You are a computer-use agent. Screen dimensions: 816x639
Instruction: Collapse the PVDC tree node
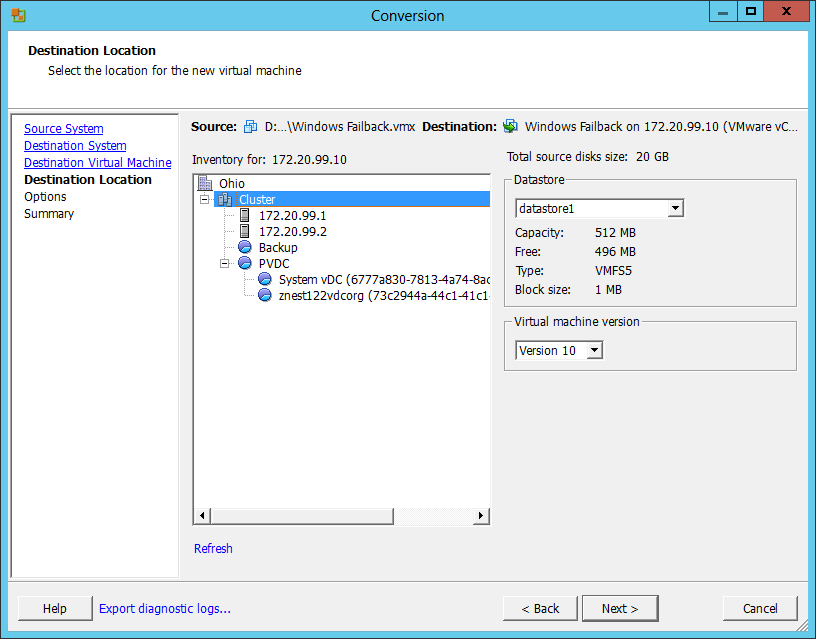[224, 263]
